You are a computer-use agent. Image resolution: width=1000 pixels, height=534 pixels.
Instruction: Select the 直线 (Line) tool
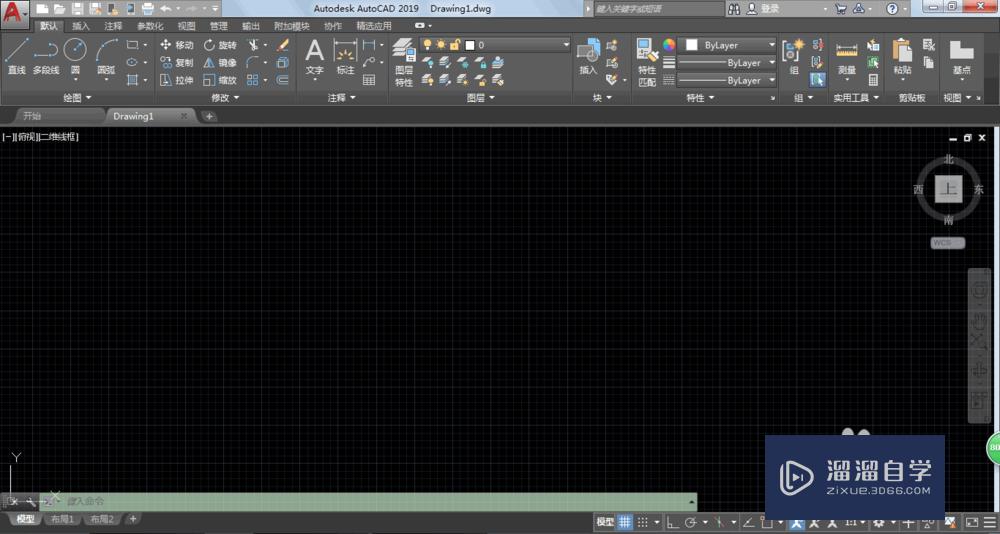[17, 57]
